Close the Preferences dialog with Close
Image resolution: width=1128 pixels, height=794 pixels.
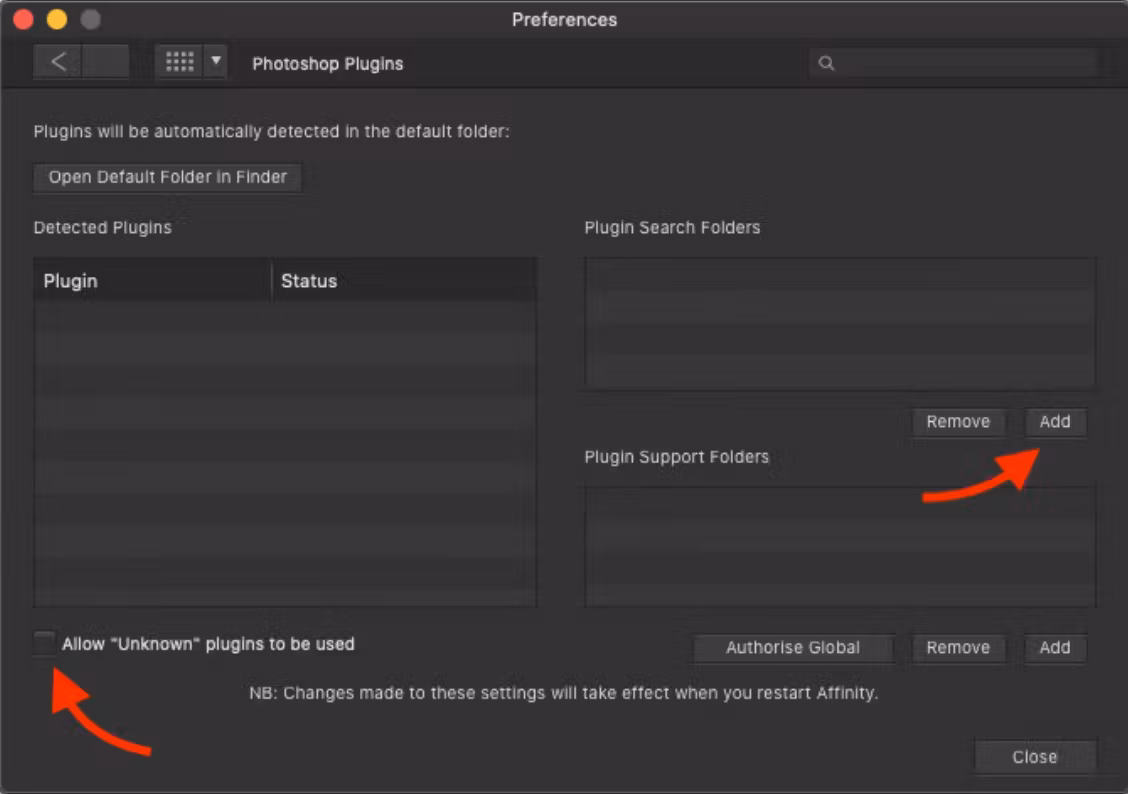(x=1034, y=757)
